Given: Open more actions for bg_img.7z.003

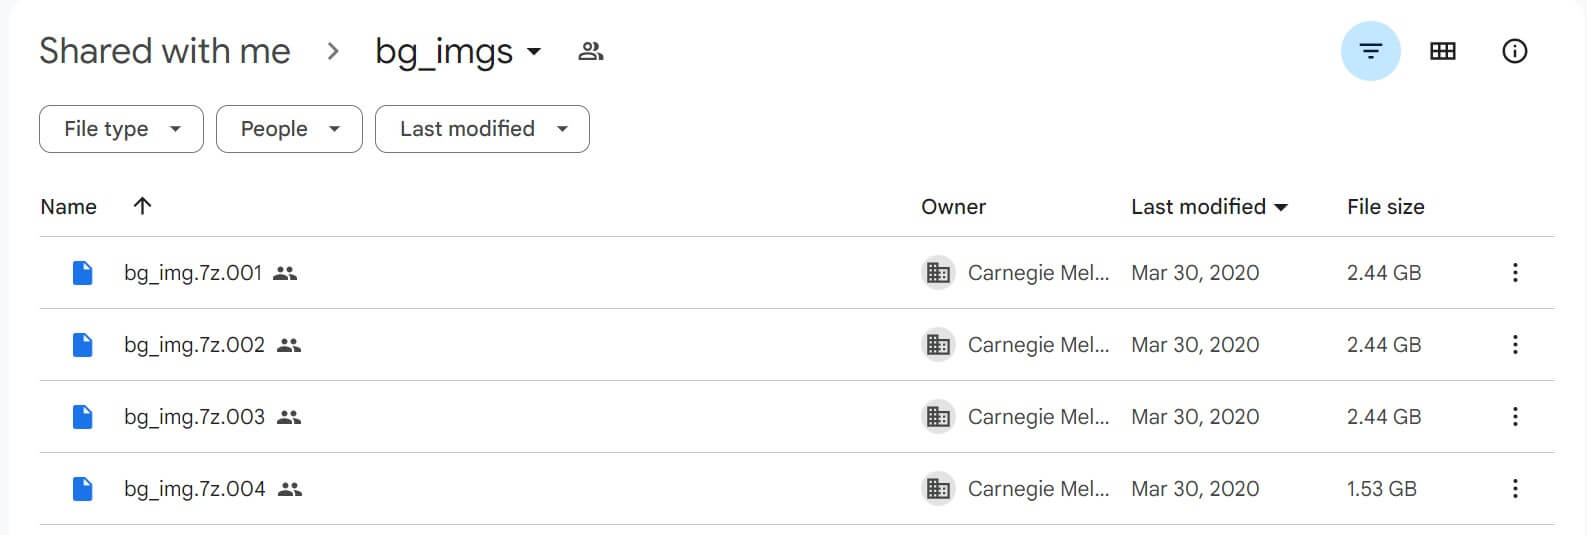Looking at the screenshot, I should tap(1515, 416).
